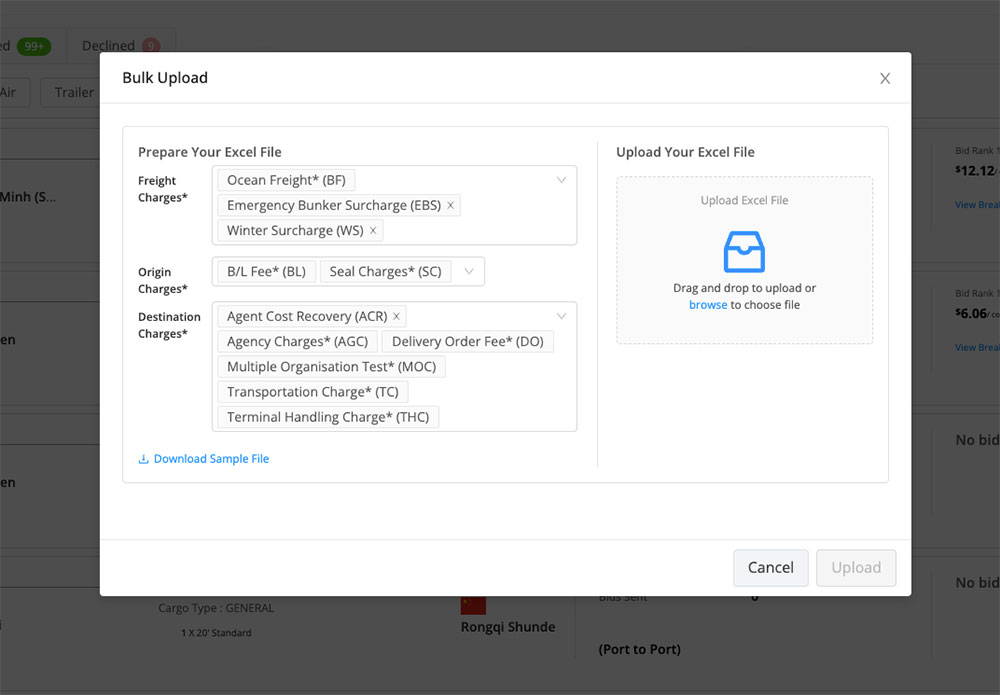Cancel the bulk upload

pos(770,567)
